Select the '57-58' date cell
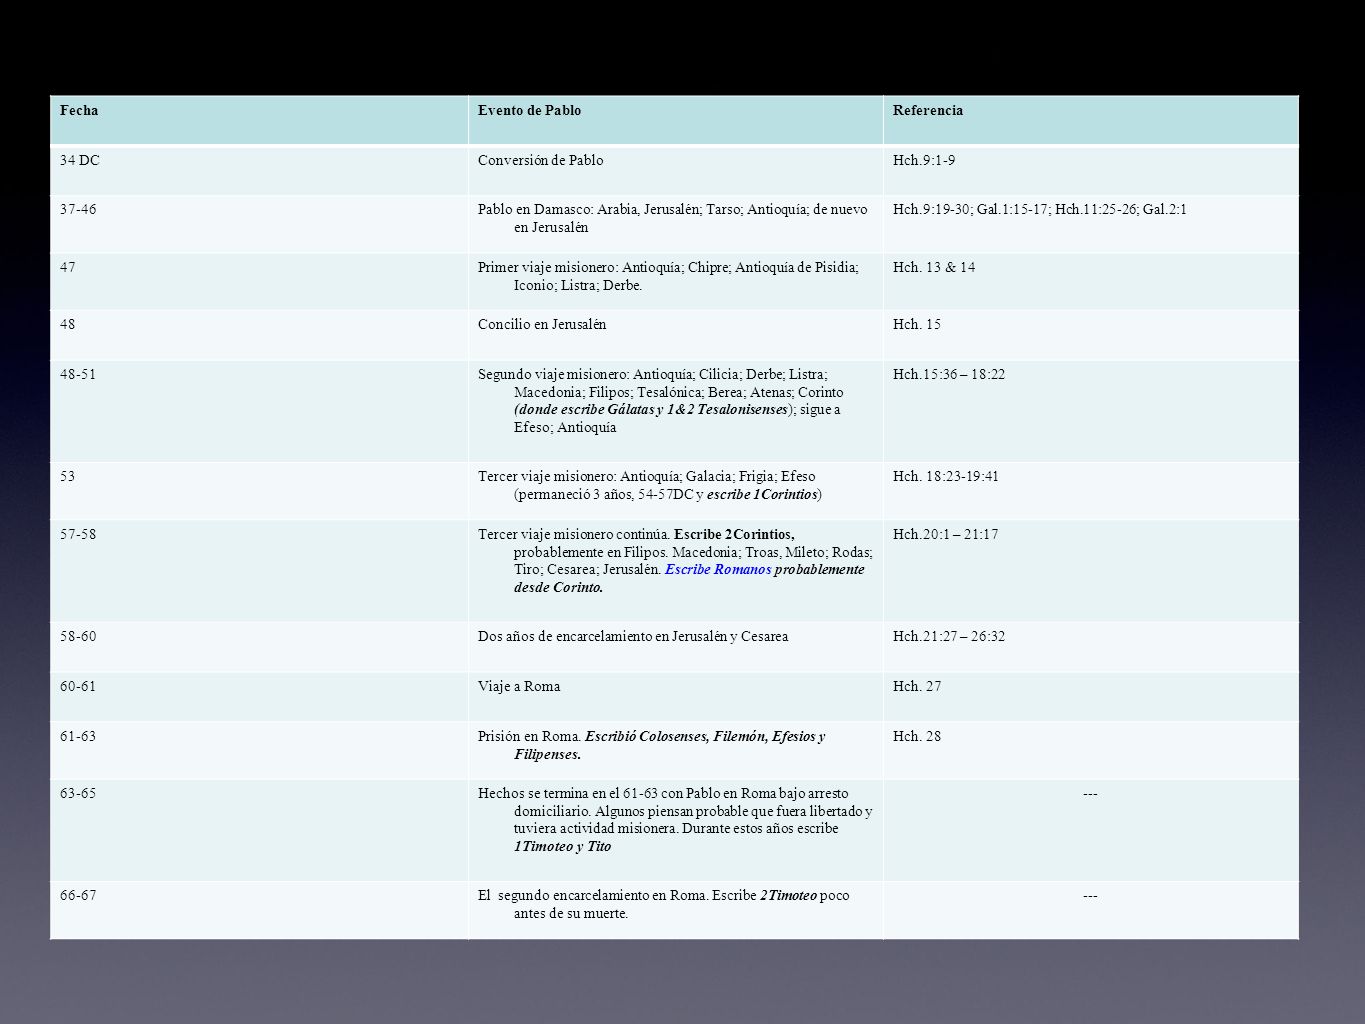 (x=259, y=571)
